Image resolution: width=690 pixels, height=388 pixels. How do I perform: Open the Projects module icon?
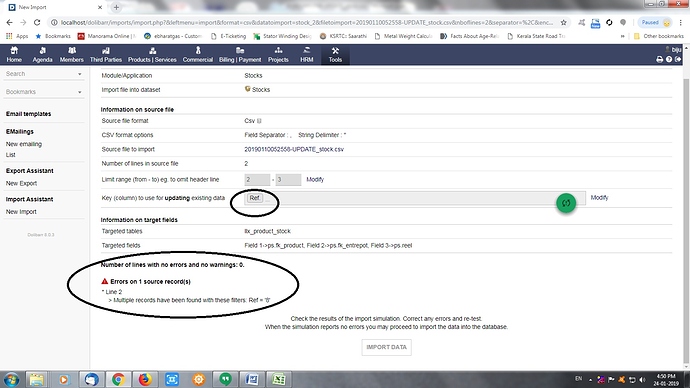278,51
